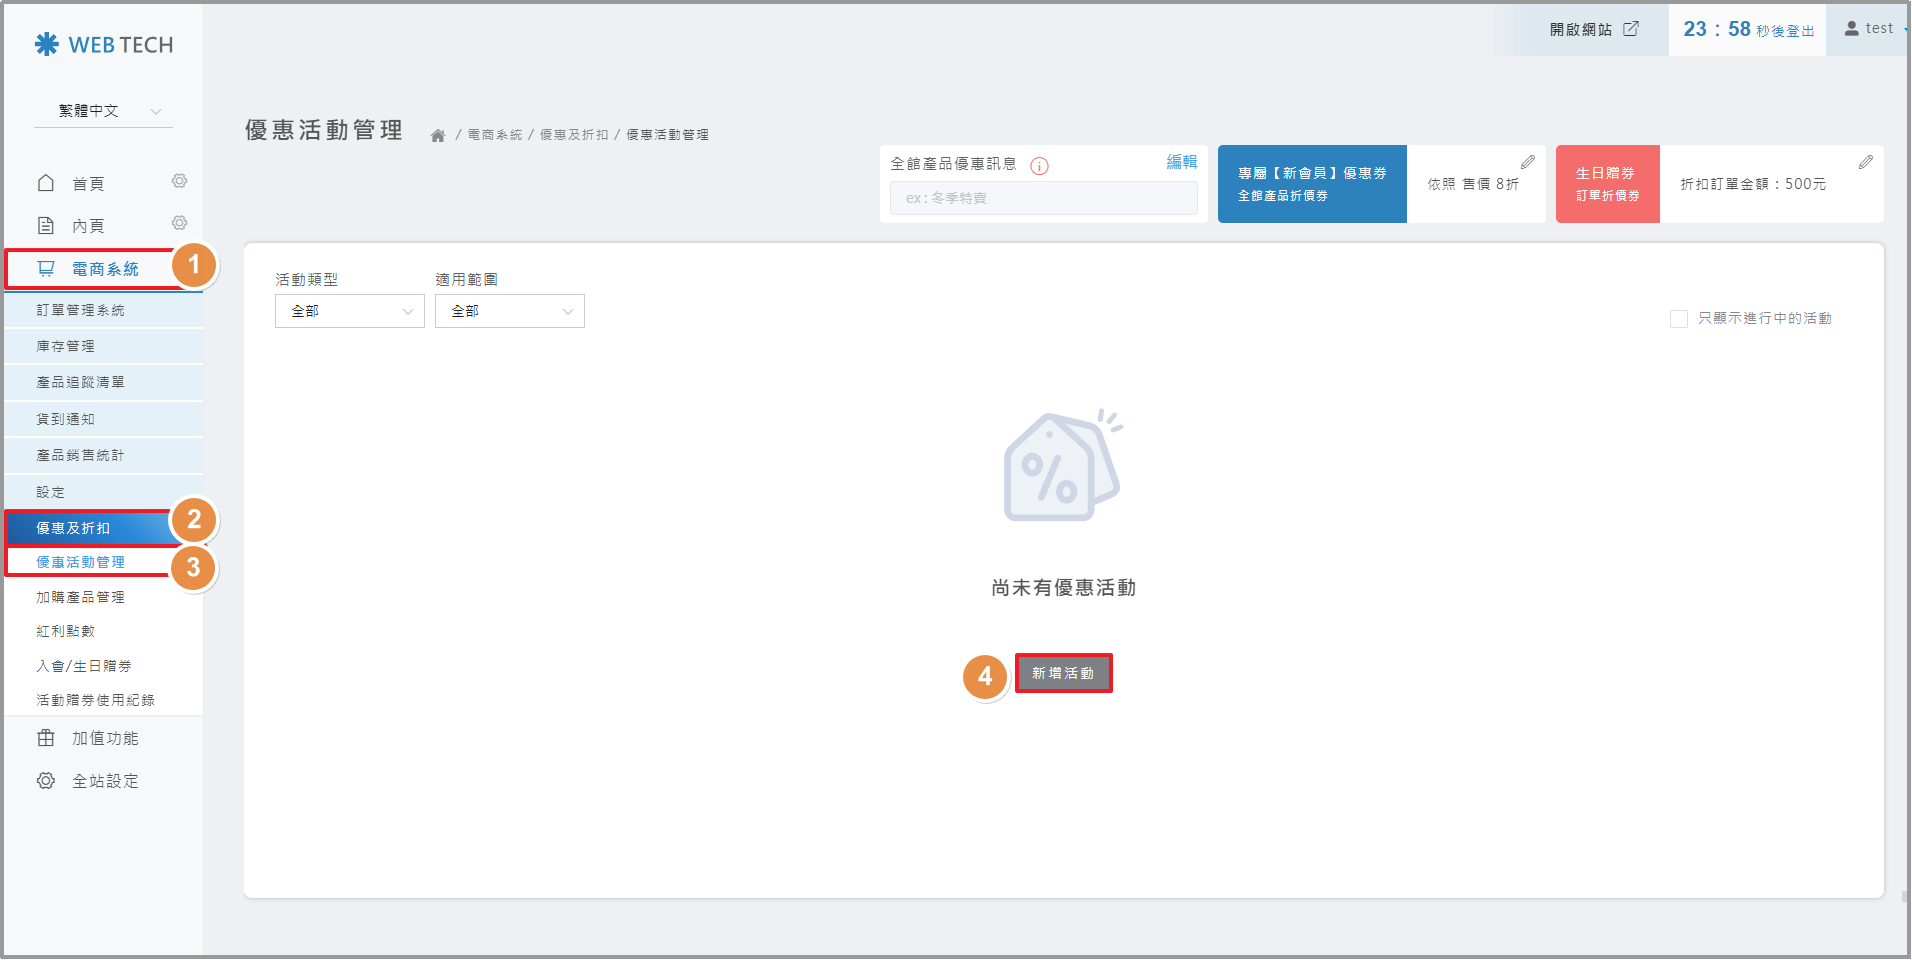
Task: Enable 只顯示進行中的活動 checkbox
Action: 1678,319
